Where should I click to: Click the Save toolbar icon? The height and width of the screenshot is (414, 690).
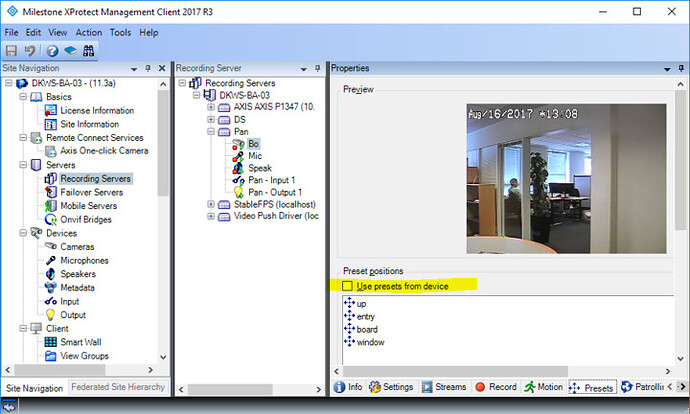[11, 51]
